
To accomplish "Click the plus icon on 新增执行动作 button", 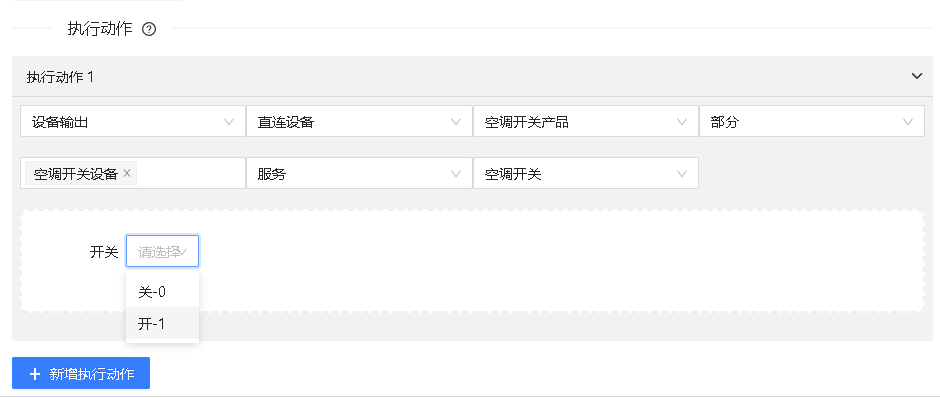I will tap(35, 374).
